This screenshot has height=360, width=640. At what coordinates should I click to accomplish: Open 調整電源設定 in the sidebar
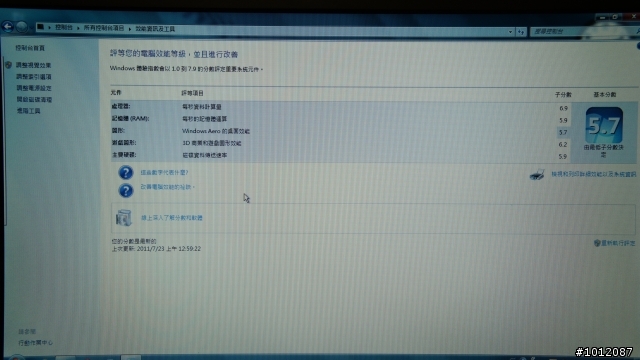(34, 88)
